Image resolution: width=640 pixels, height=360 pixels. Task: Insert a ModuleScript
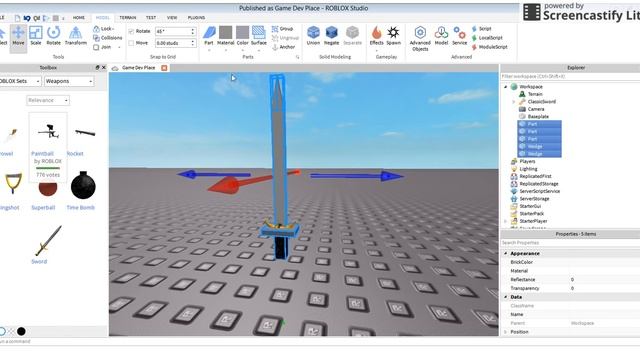pyautogui.click(x=489, y=47)
